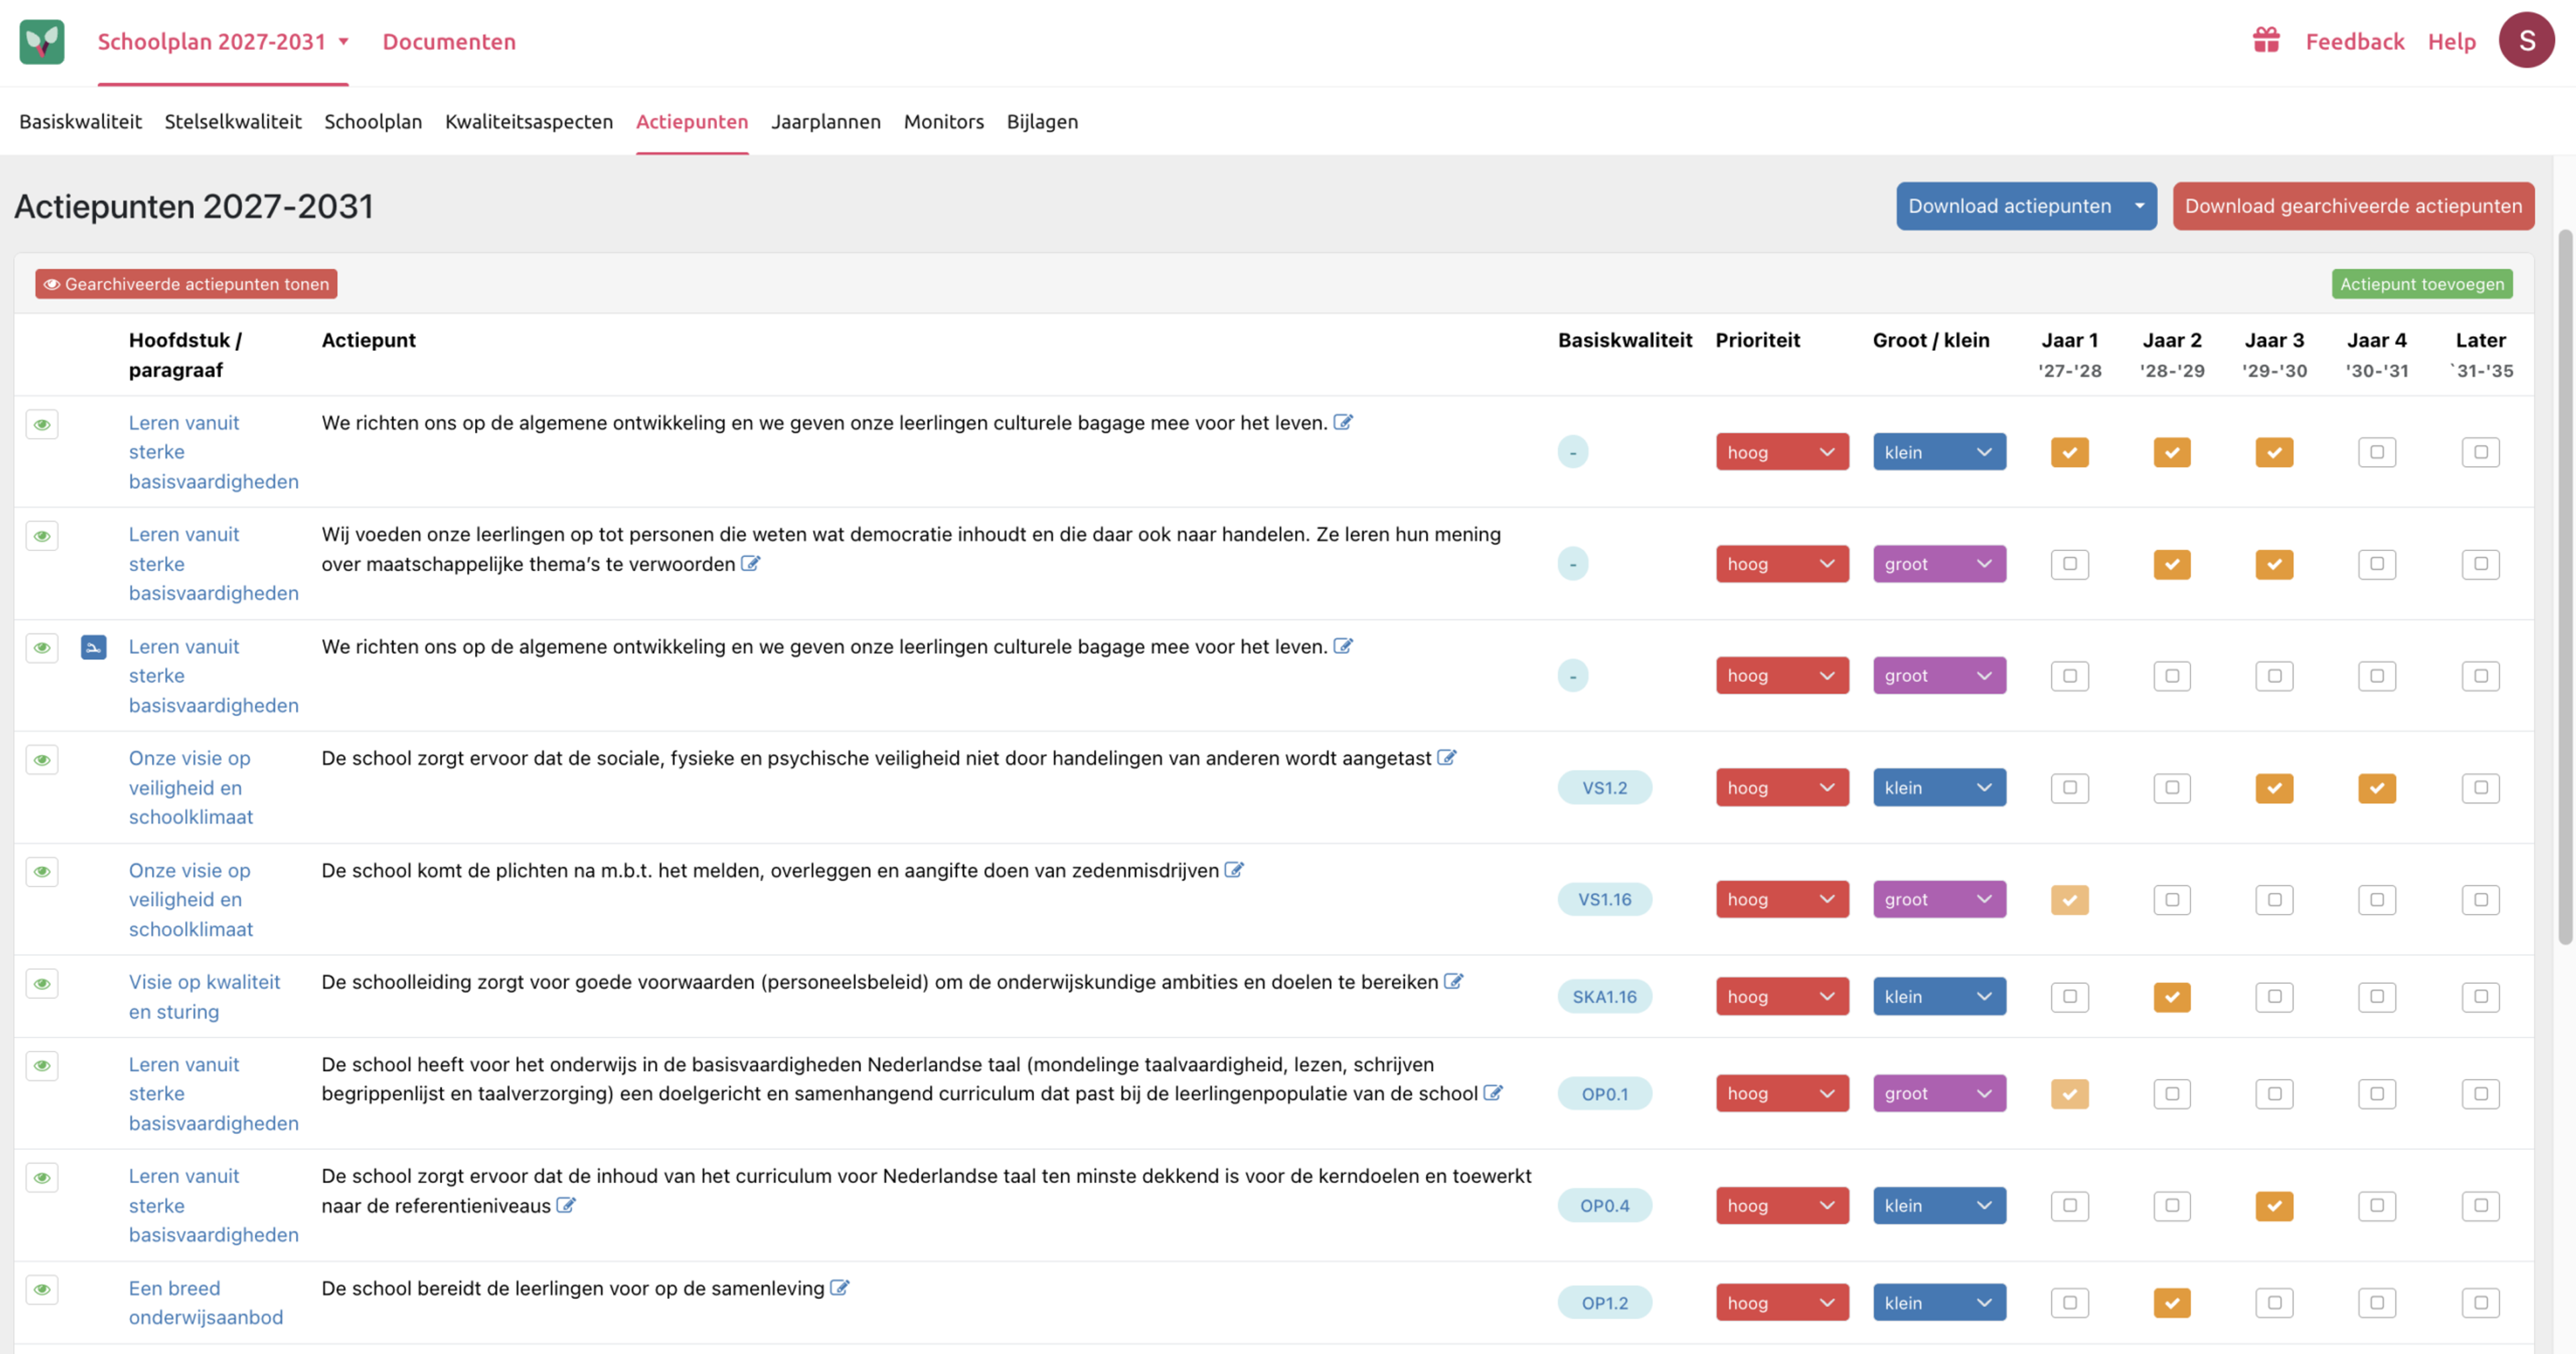Edit the democratie actiepunt text
2576x1354 pixels.
click(750, 564)
